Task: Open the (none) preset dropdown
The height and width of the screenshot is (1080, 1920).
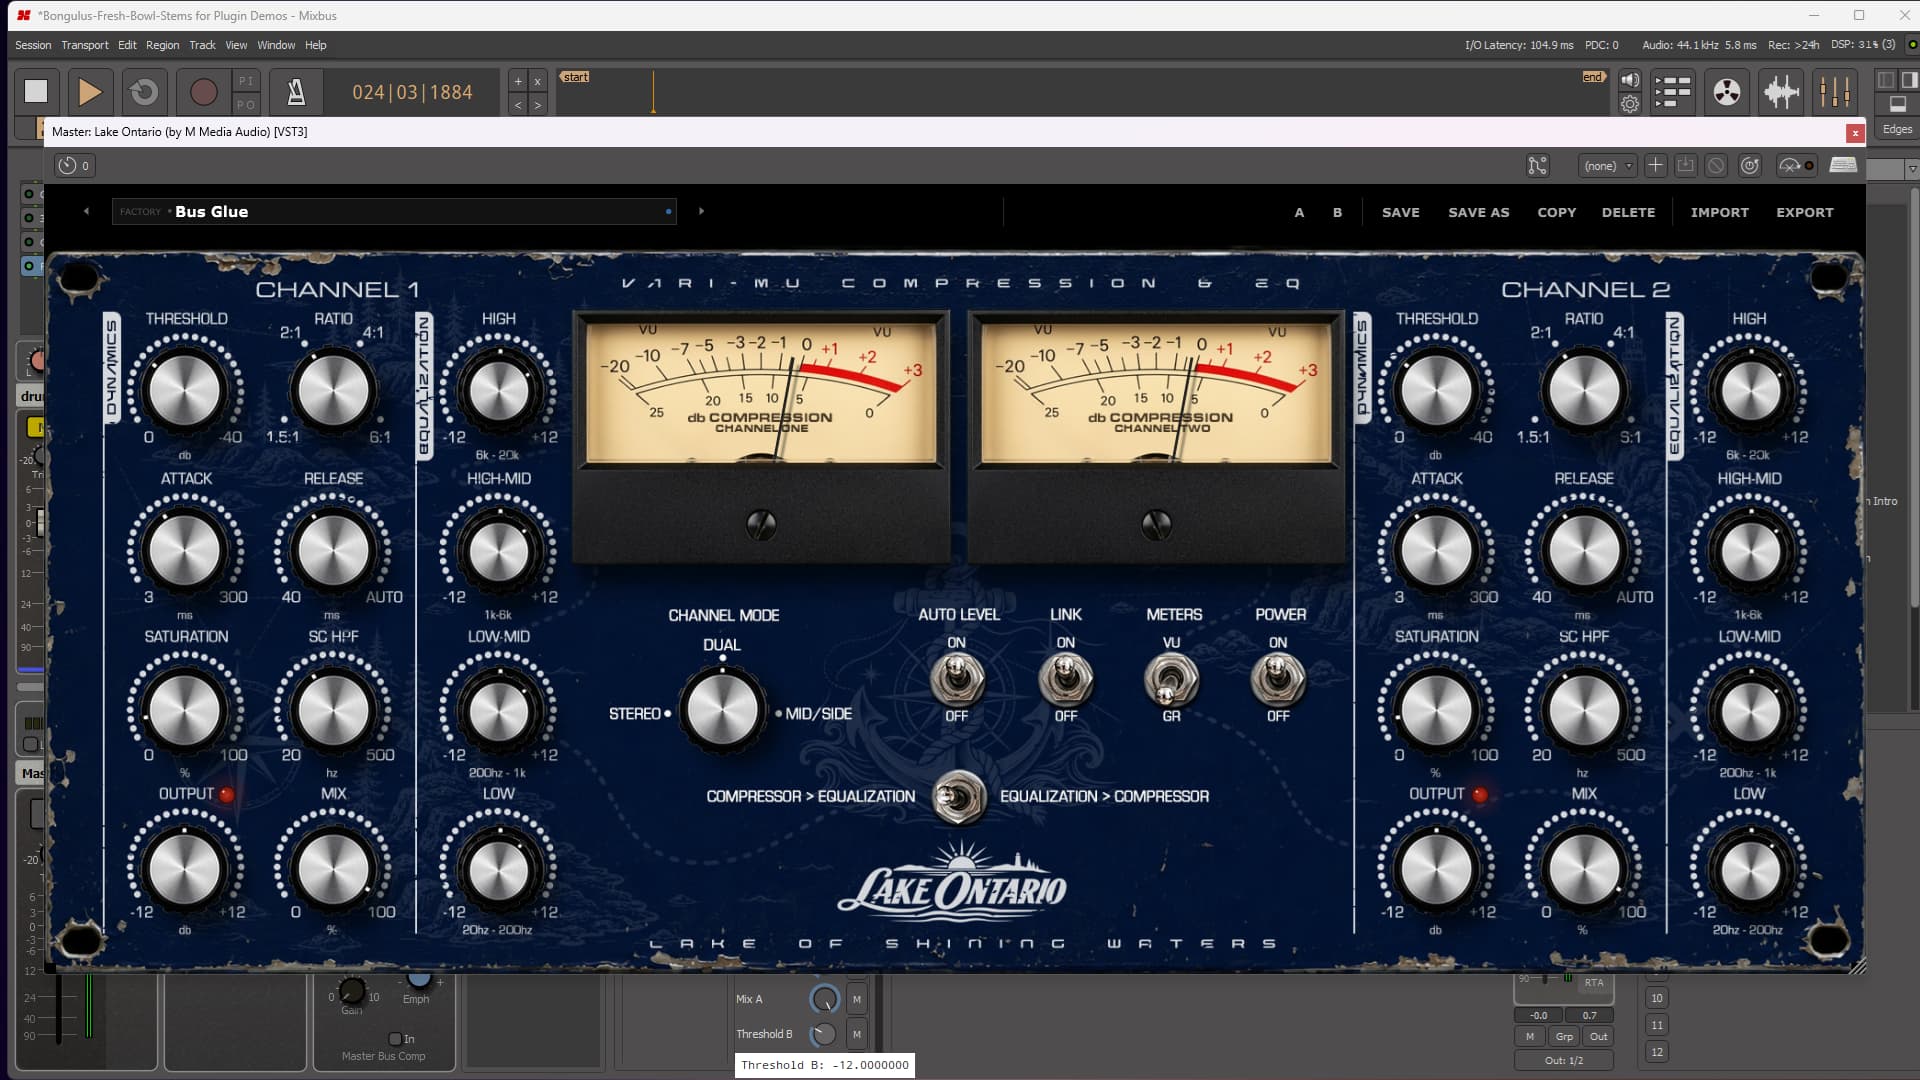Action: pyautogui.click(x=1607, y=166)
